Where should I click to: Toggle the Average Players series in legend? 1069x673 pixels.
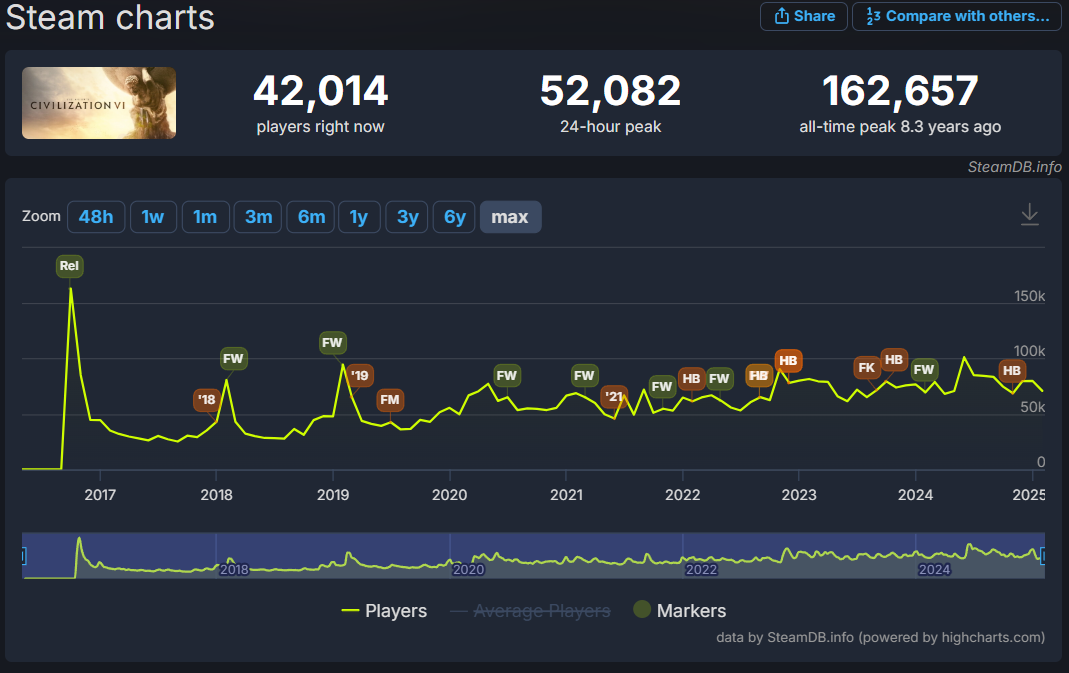coord(530,611)
